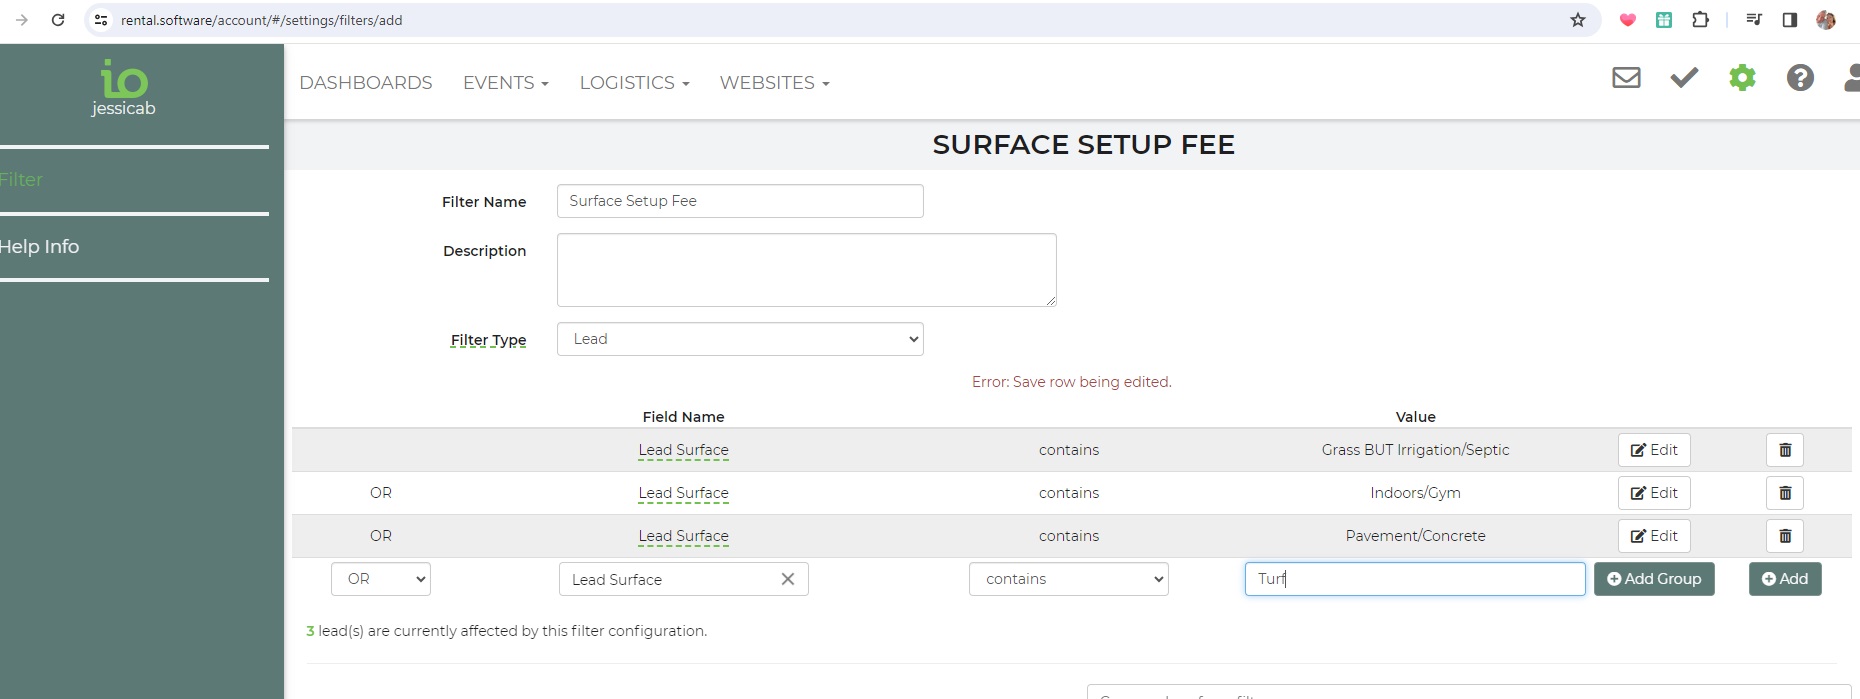This screenshot has width=1860, height=699.
Task: Open the LOGISTICS menu
Action: [634, 83]
